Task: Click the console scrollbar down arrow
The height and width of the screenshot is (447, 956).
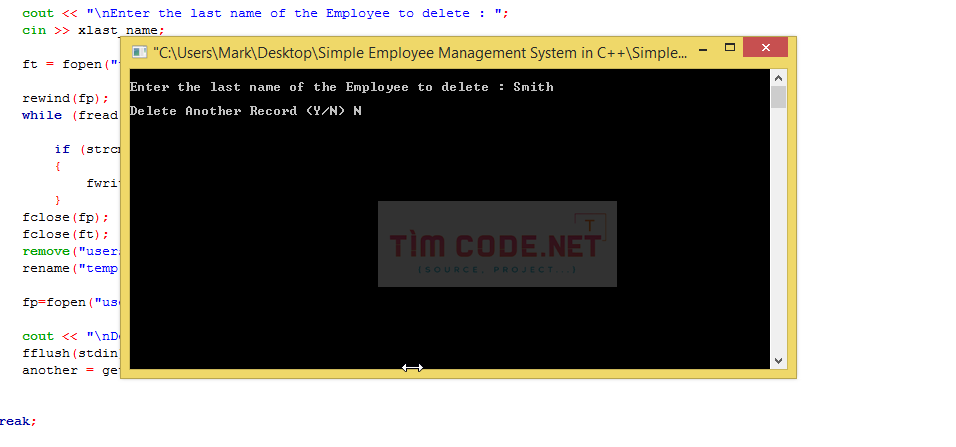Action: coord(779,360)
